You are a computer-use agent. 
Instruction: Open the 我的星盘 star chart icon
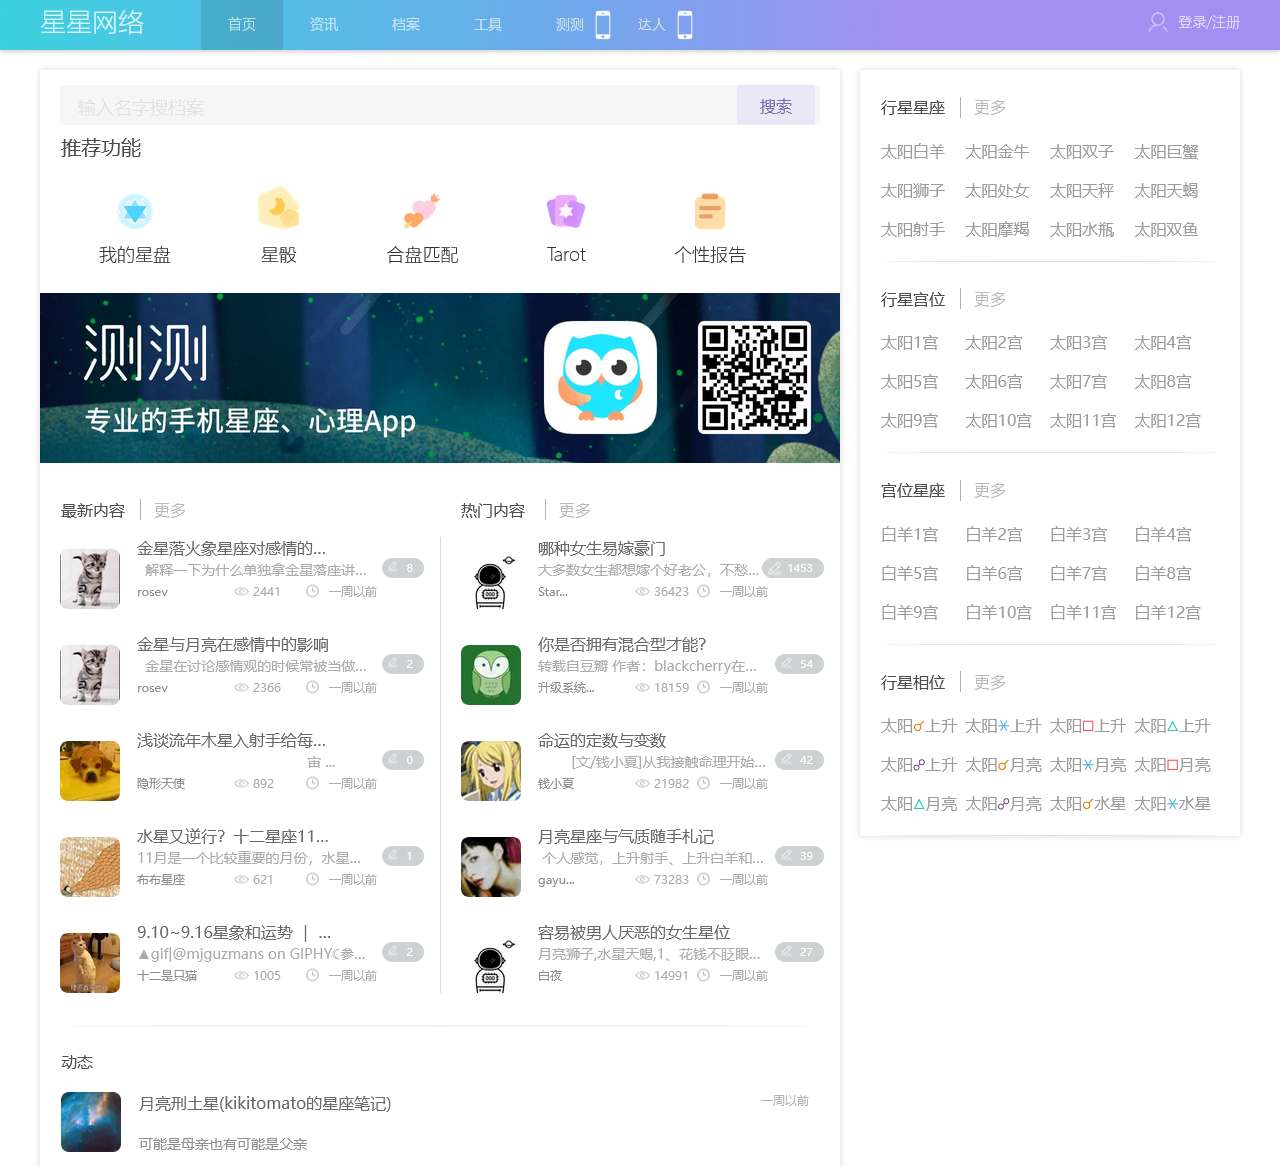tap(135, 212)
